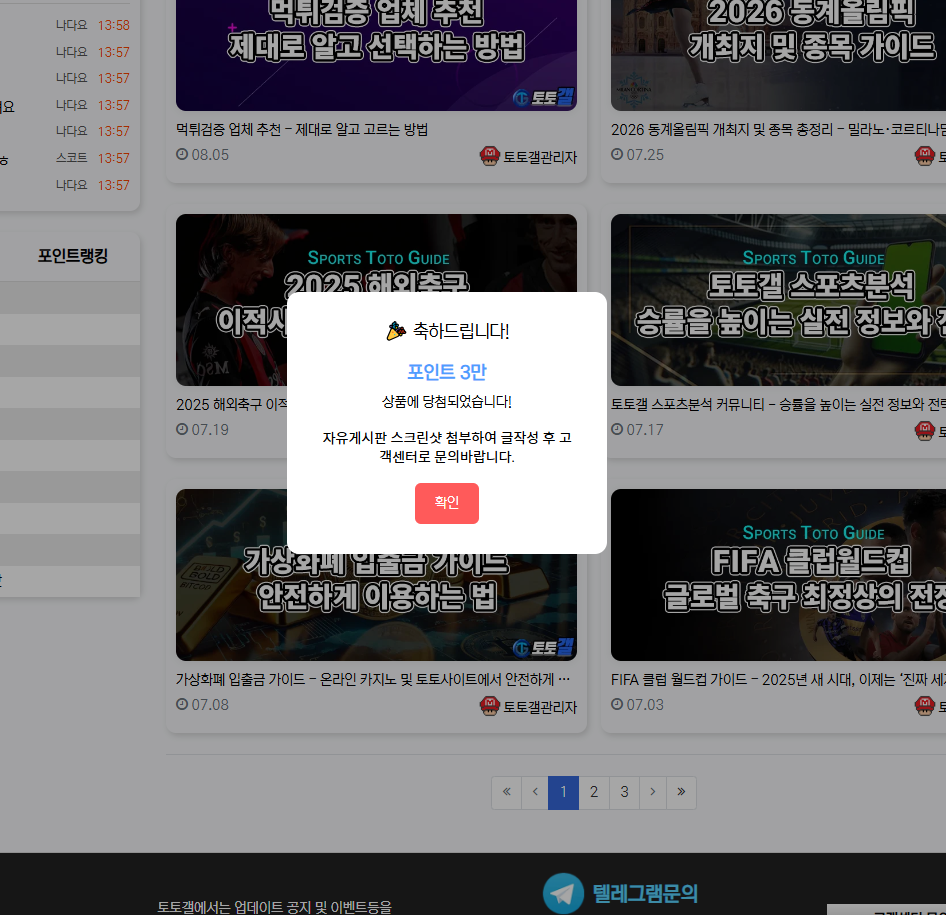This screenshot has height=915, width=946.
Task: Select pagination page 3
Action: click(x=624, y=792)
